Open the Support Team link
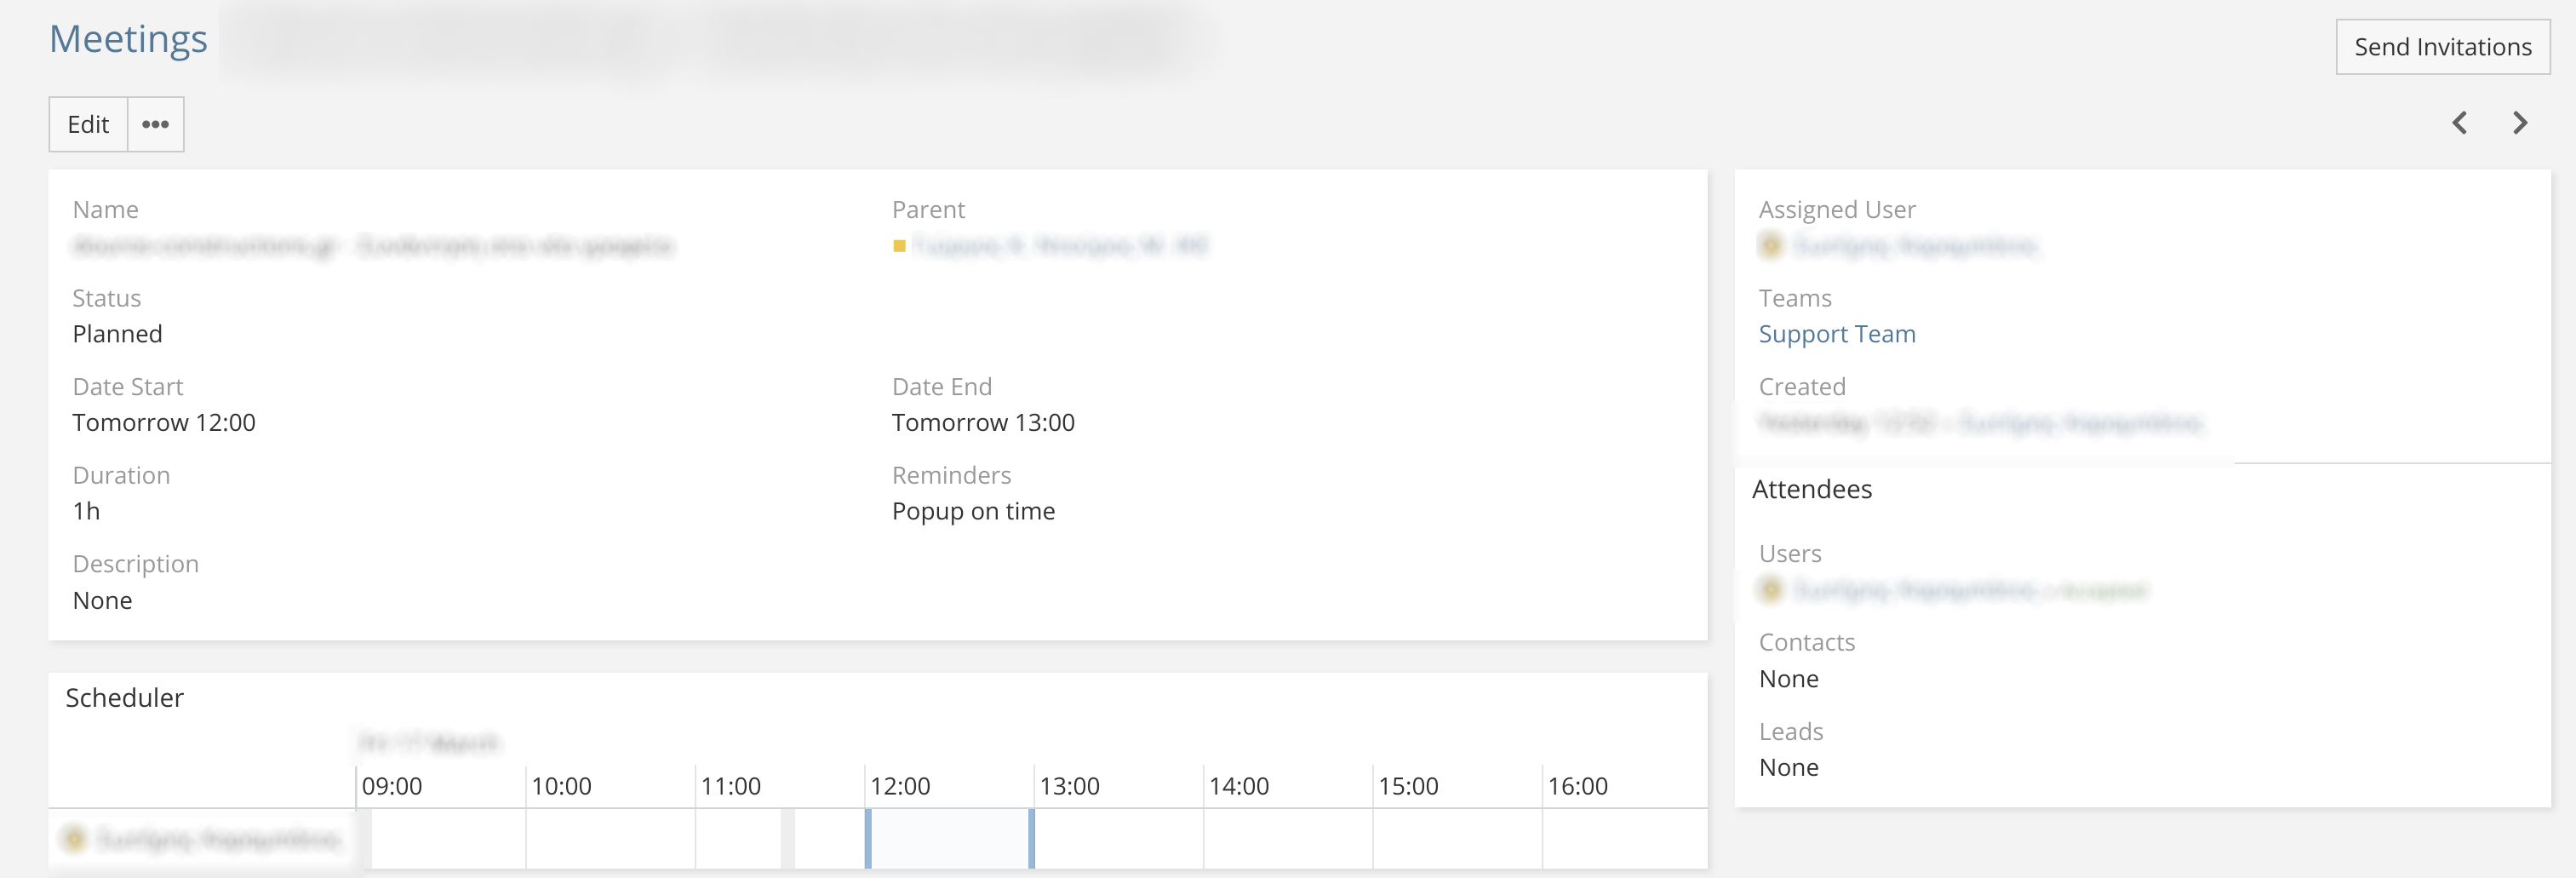Image resolution: width=2576 pixels, height=878 pixels. point(1837,334)
